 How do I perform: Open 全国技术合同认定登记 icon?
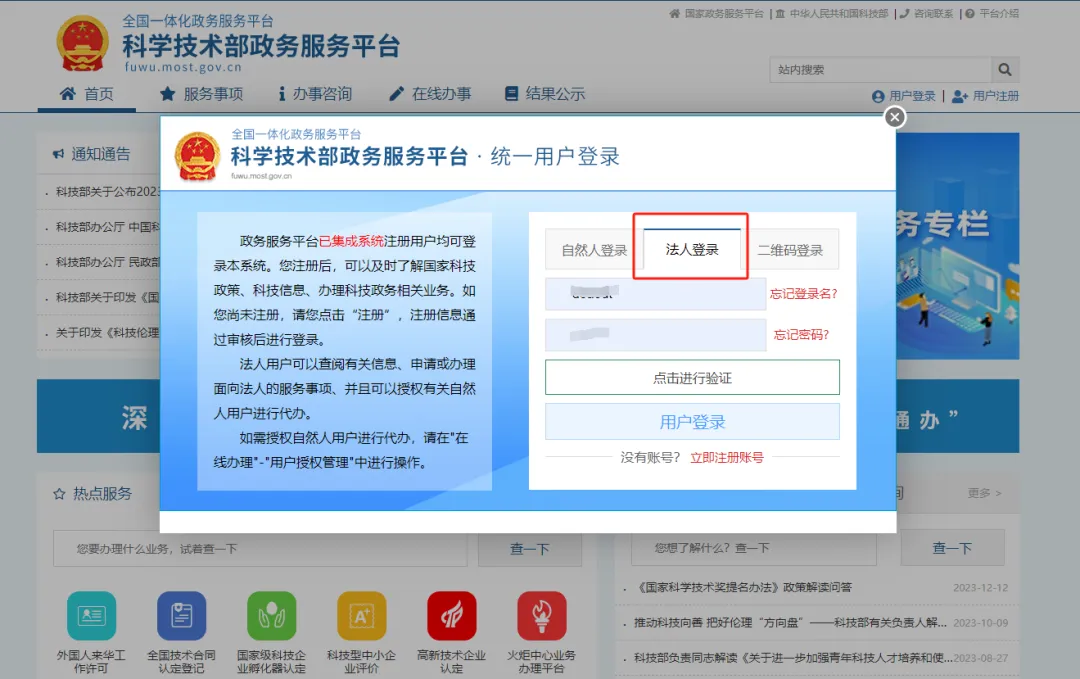181,616
